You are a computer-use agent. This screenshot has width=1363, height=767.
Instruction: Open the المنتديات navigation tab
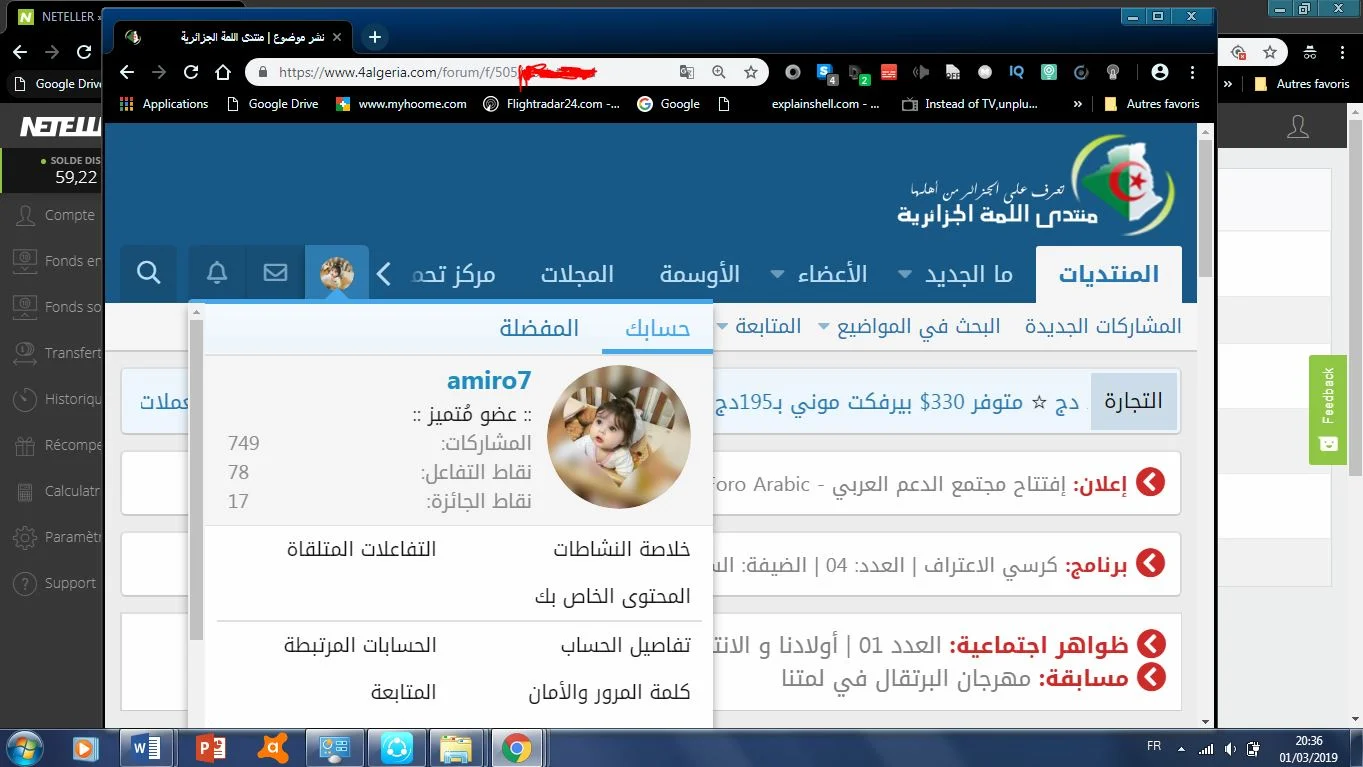[1108, 274]
